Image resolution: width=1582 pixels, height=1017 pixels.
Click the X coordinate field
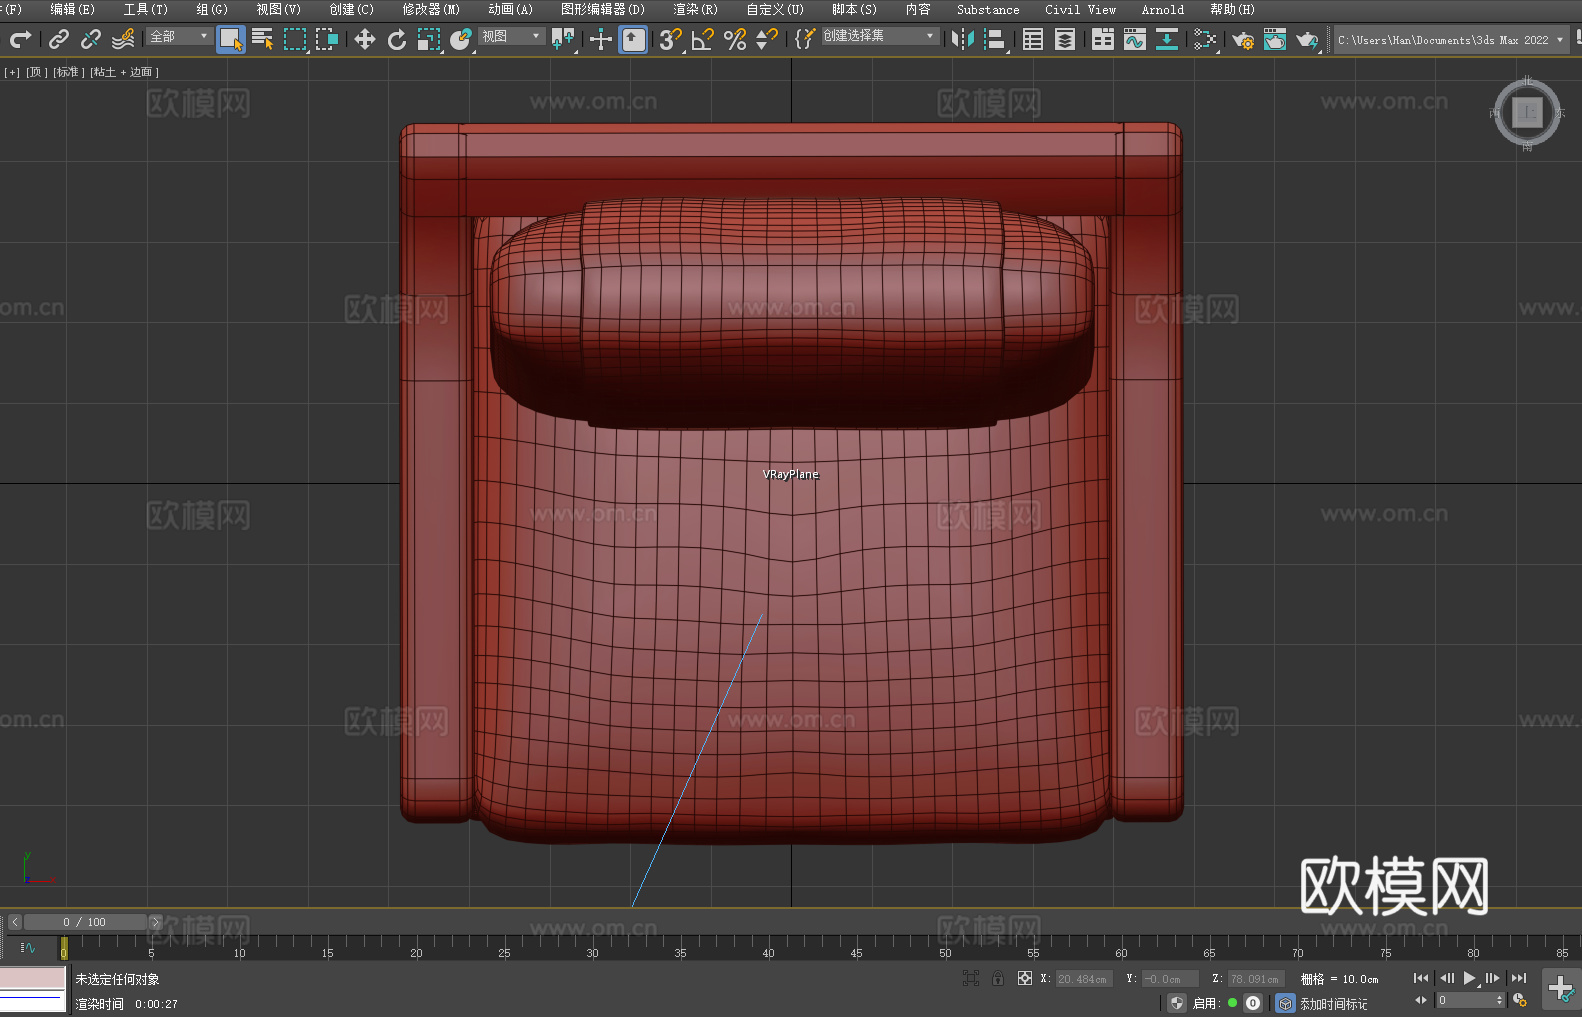pos(1083,979)
